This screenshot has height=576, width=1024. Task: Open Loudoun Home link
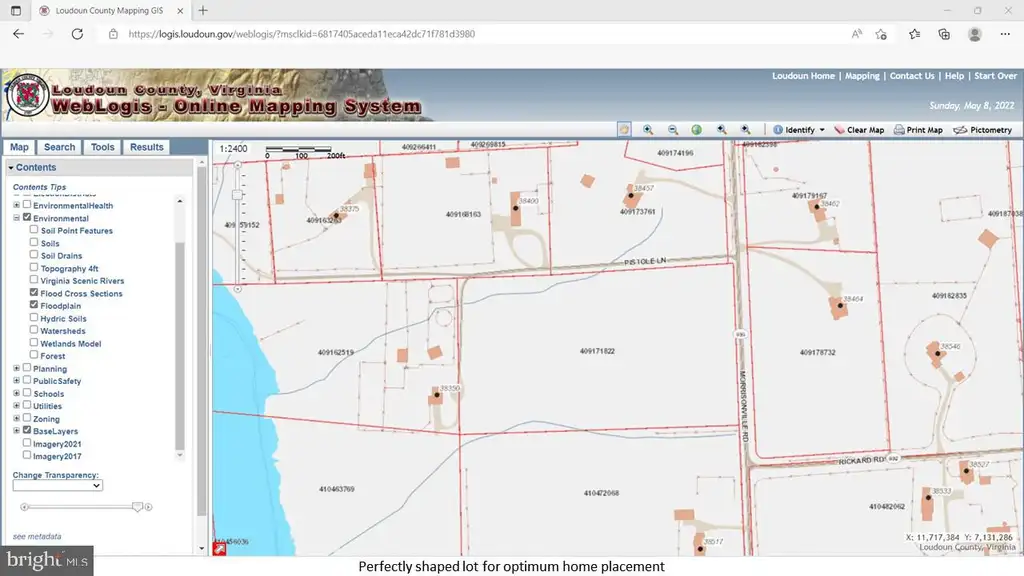click(x=803, y=76)
